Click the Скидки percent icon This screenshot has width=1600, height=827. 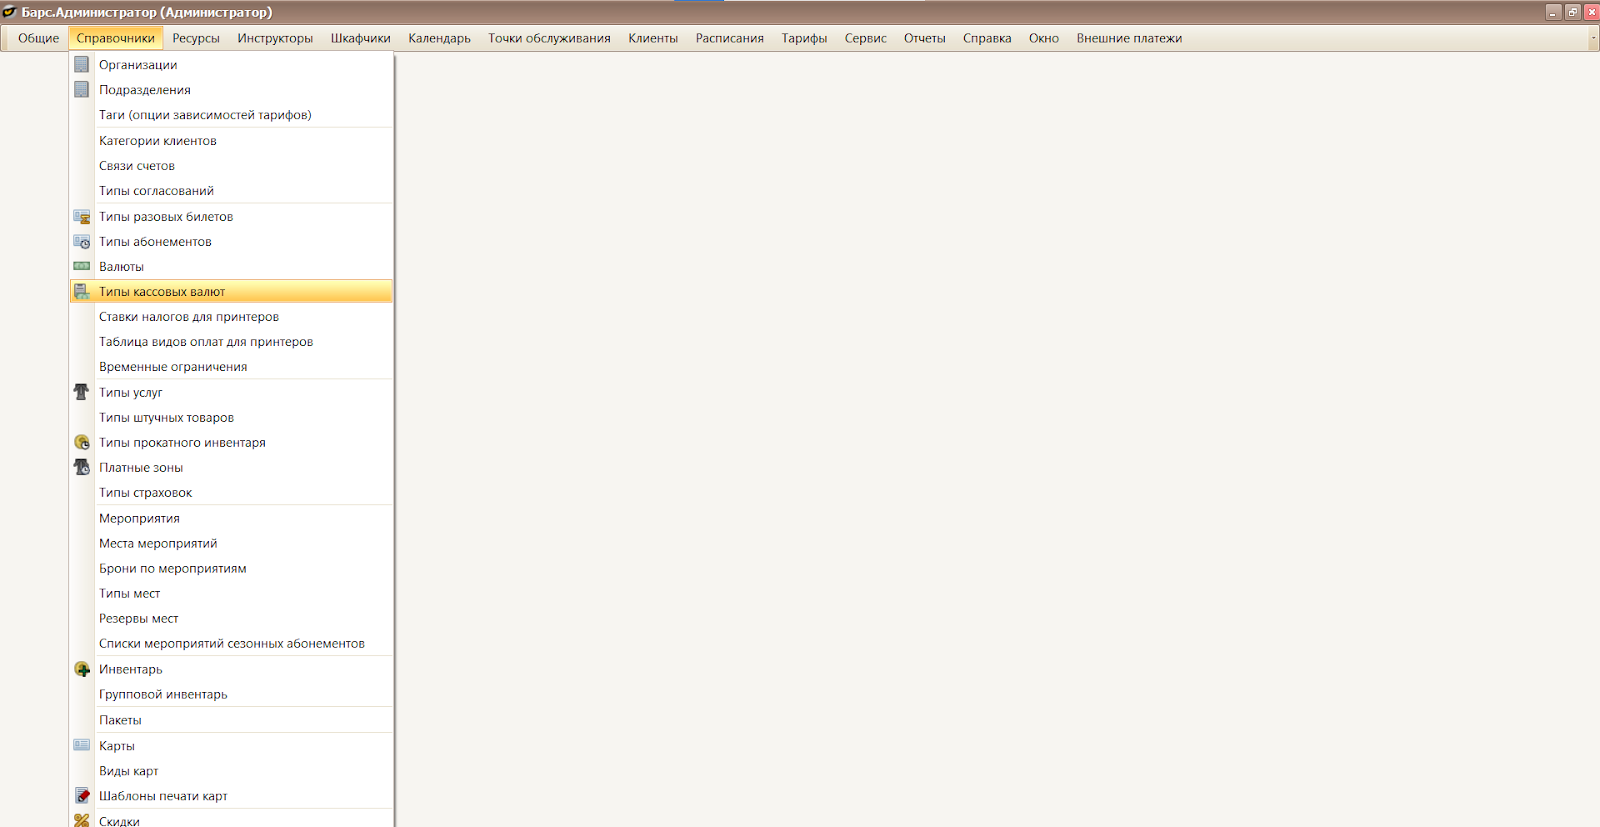point(82,821)
